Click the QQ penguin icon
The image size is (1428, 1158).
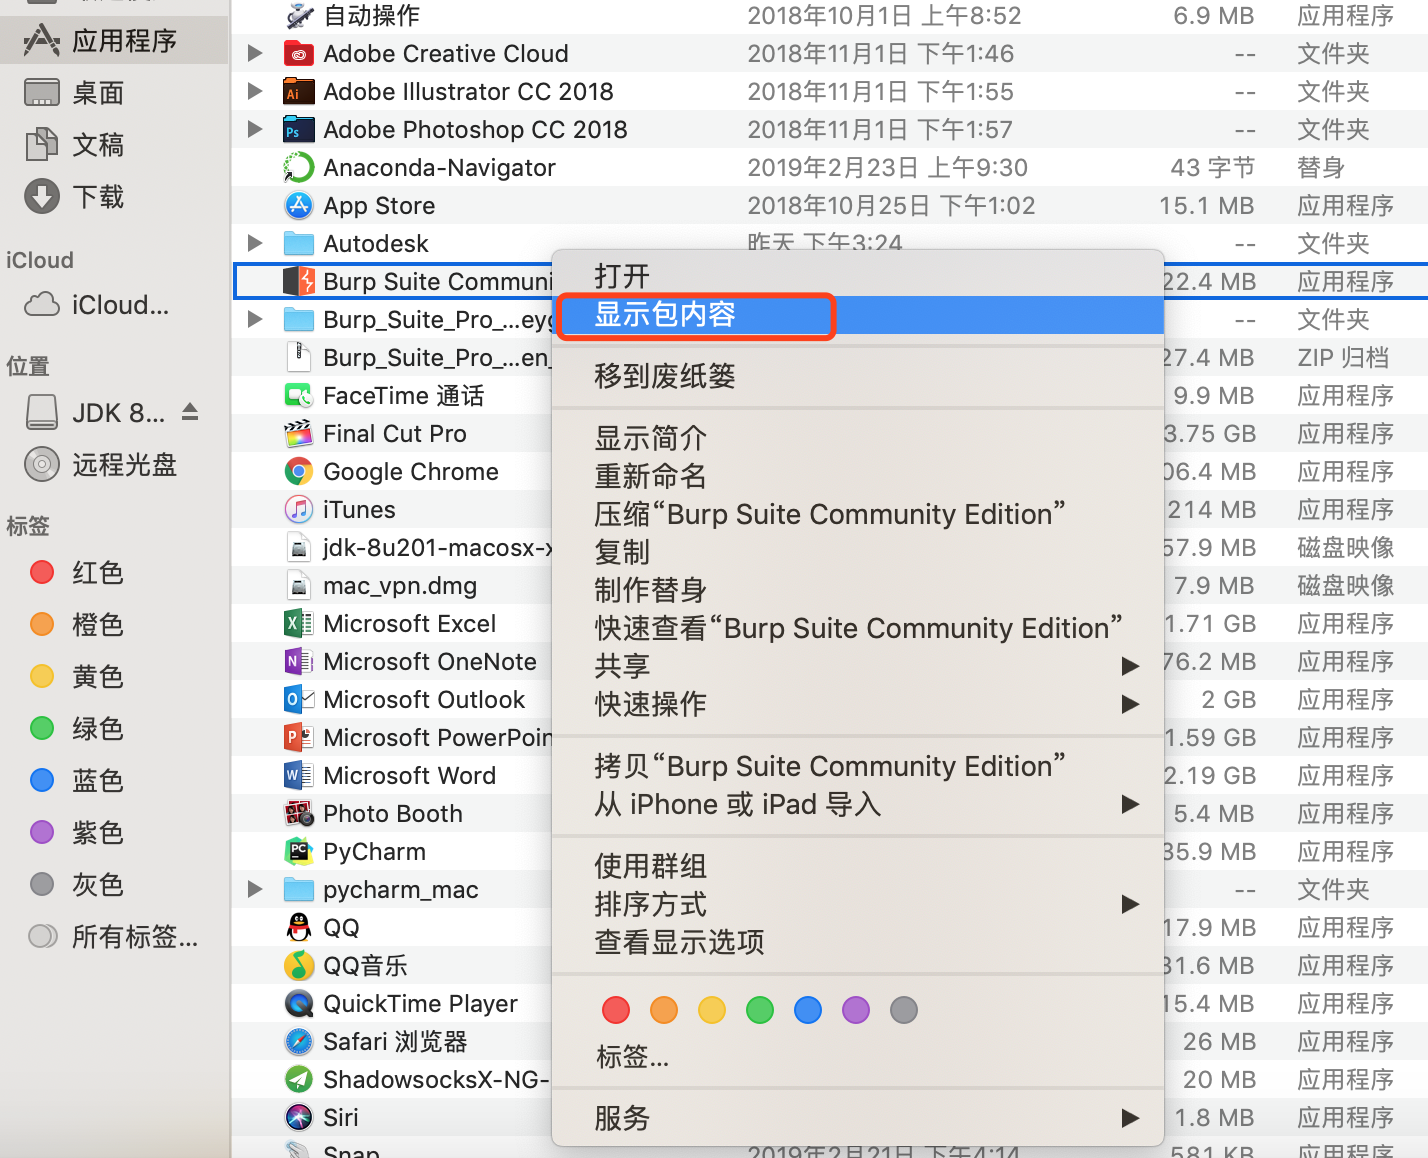298,927
